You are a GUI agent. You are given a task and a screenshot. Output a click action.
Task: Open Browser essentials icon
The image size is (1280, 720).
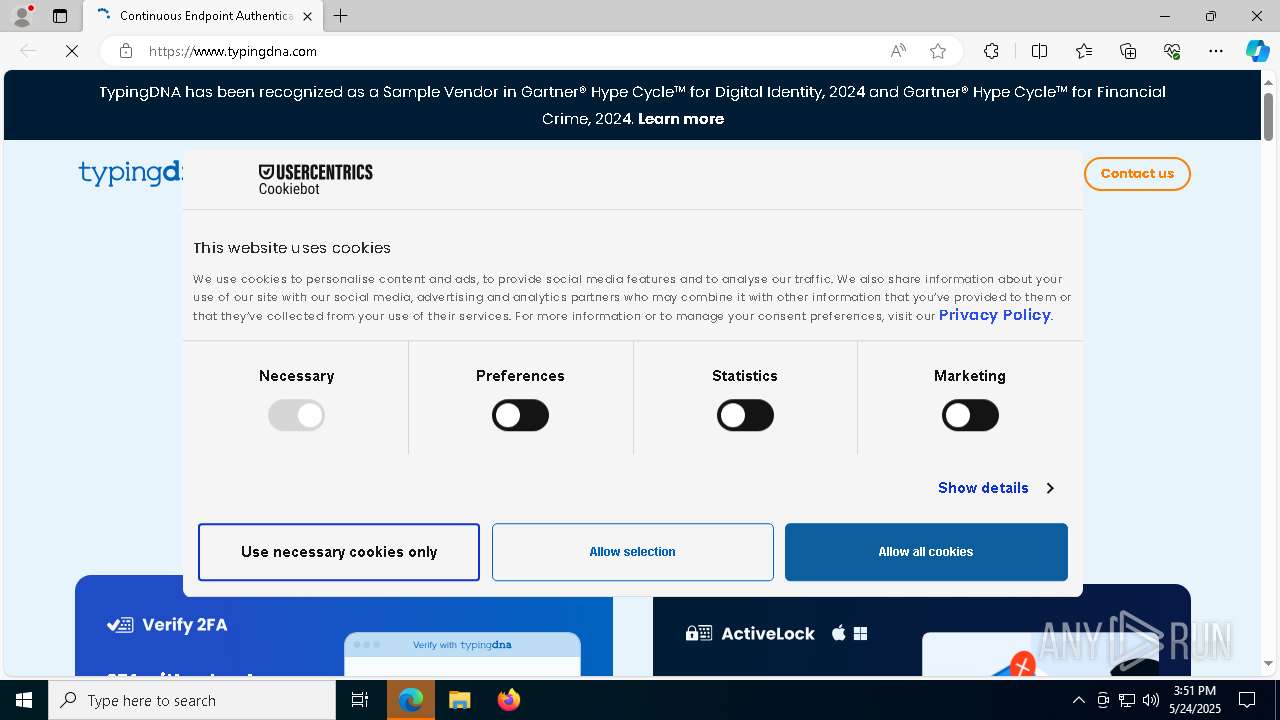coord(1172,51)
